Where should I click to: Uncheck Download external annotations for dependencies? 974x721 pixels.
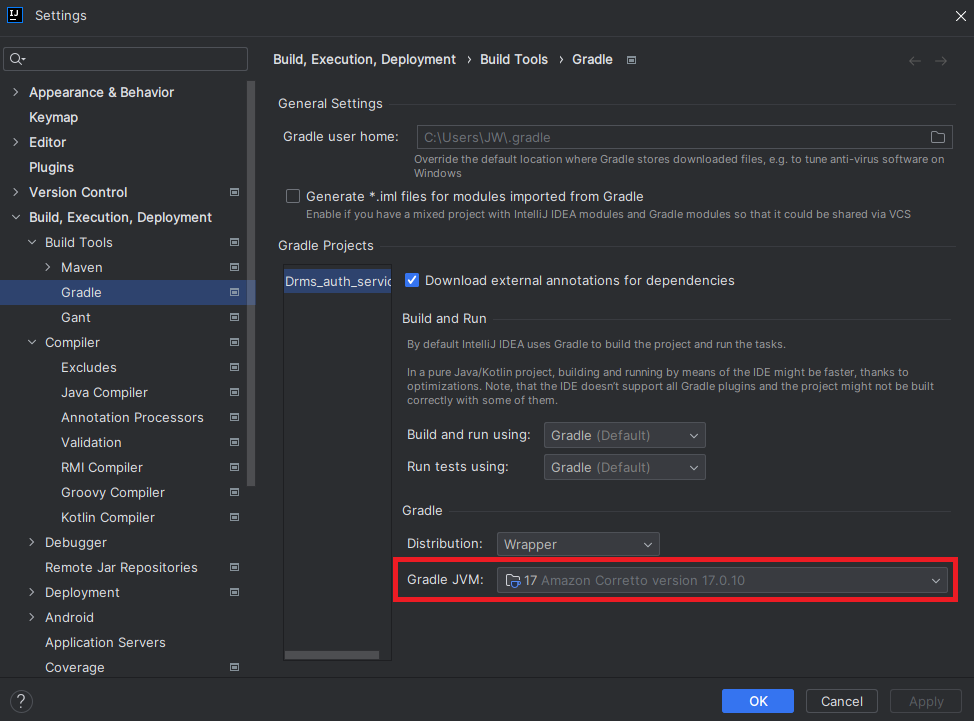click(x=412, y=280)
